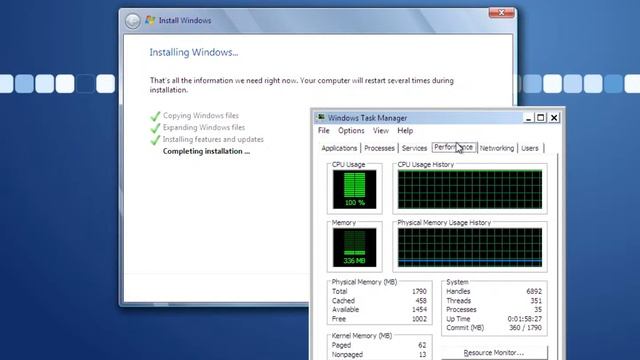Click the checkmark beside Installing features and updates

pyautogui.click(x=155, y=140)
